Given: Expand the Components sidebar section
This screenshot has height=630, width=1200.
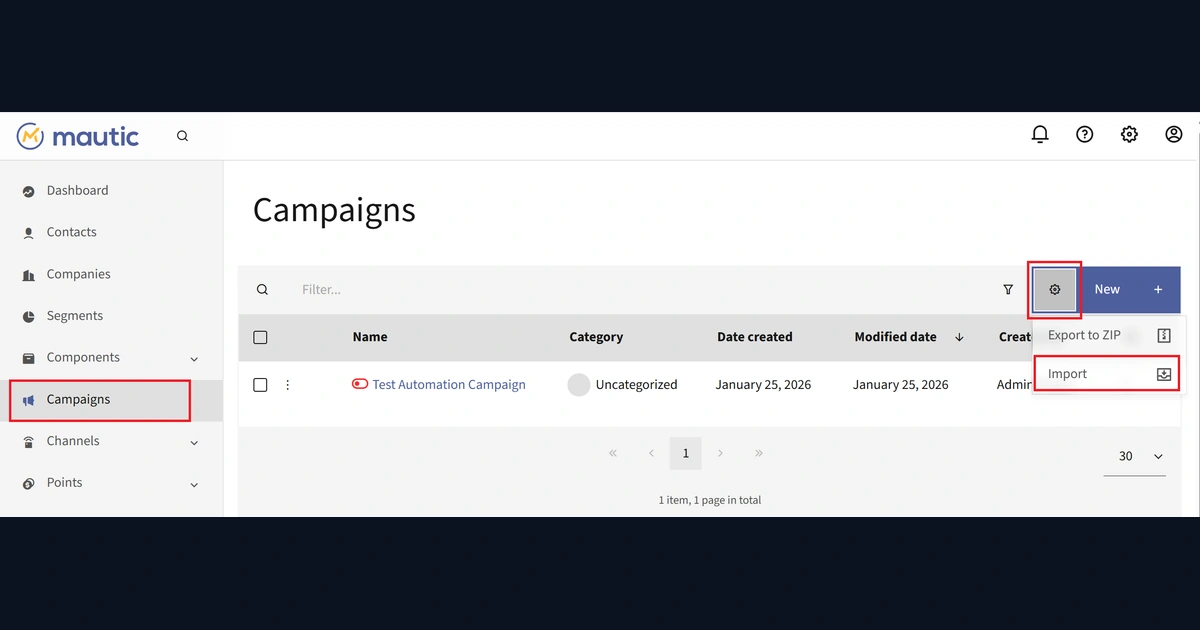Looking at the screenshot, I should 111,358.
